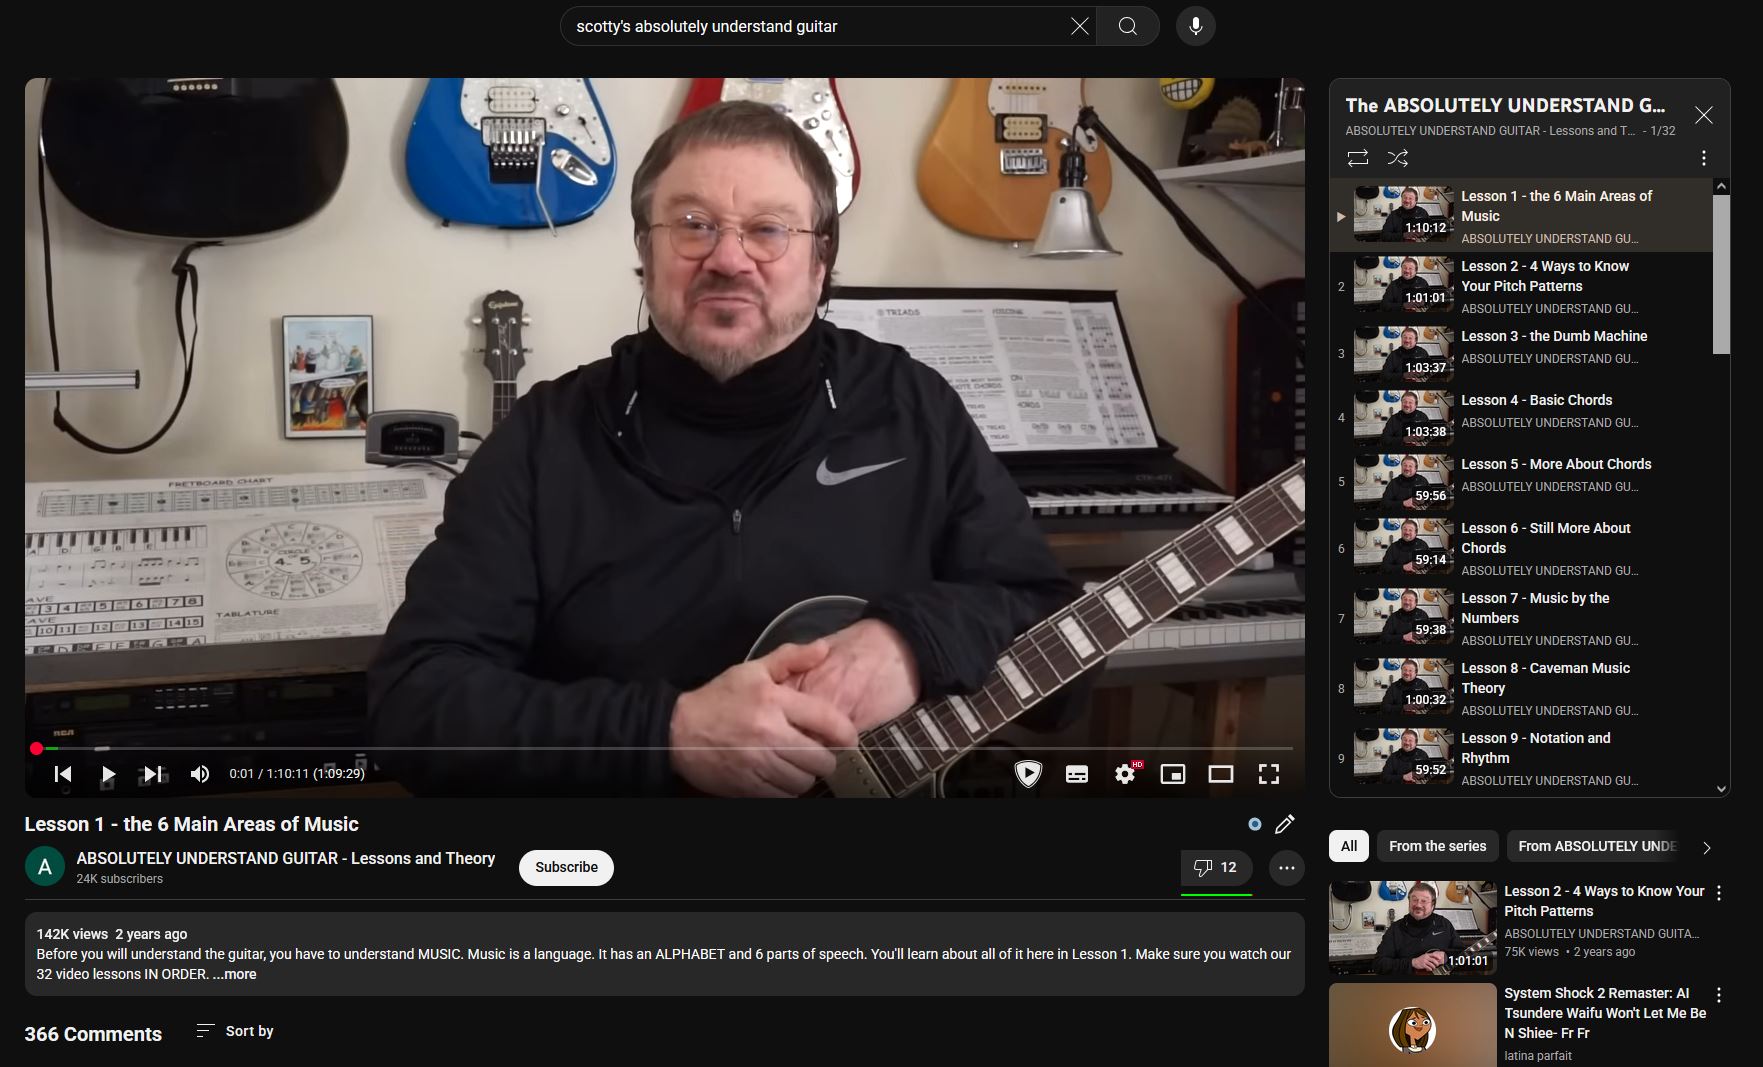Toggle subtitles/closed captions
The width and height of the screenshot is (1763, 1067).
click(x=1077, y=773)
